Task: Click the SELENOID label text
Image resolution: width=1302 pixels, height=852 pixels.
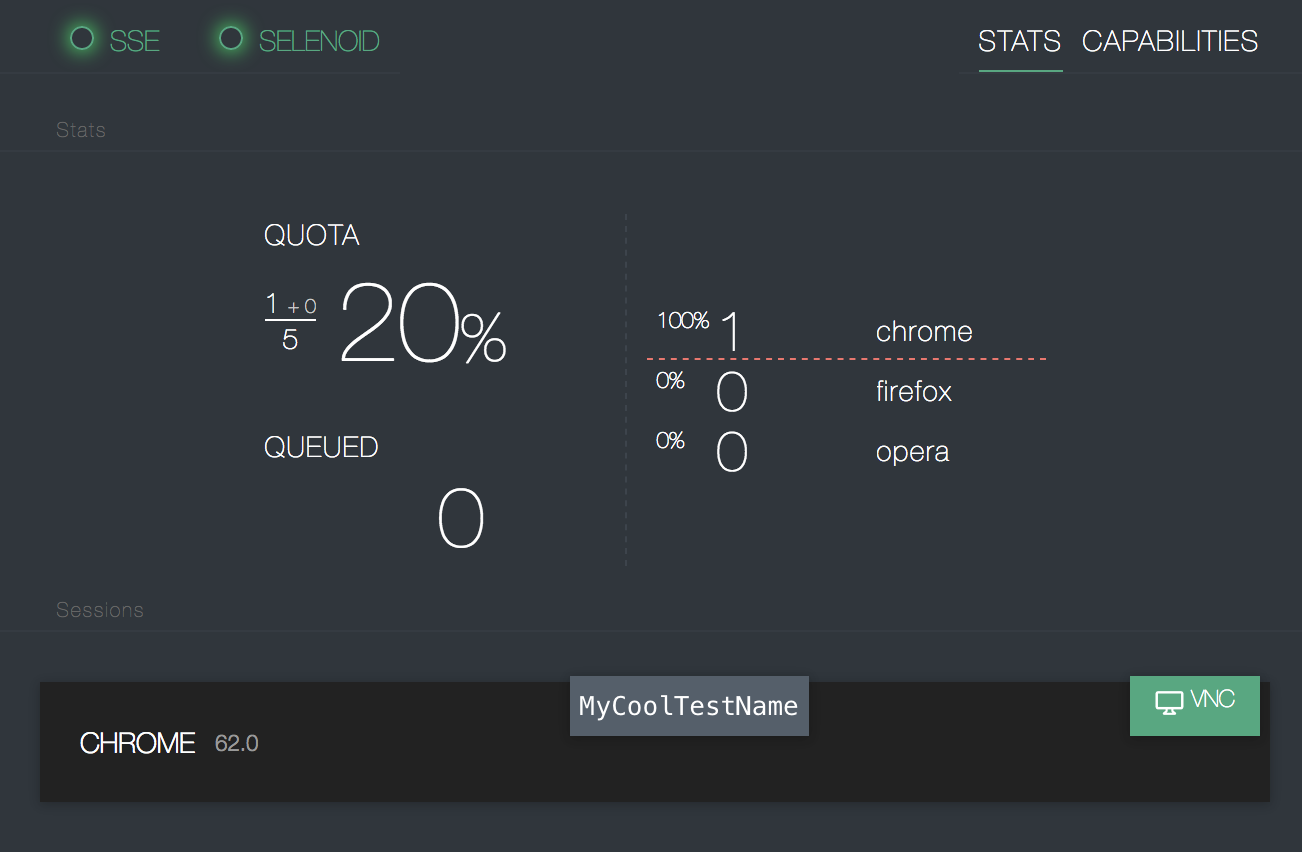Action: 319,42
